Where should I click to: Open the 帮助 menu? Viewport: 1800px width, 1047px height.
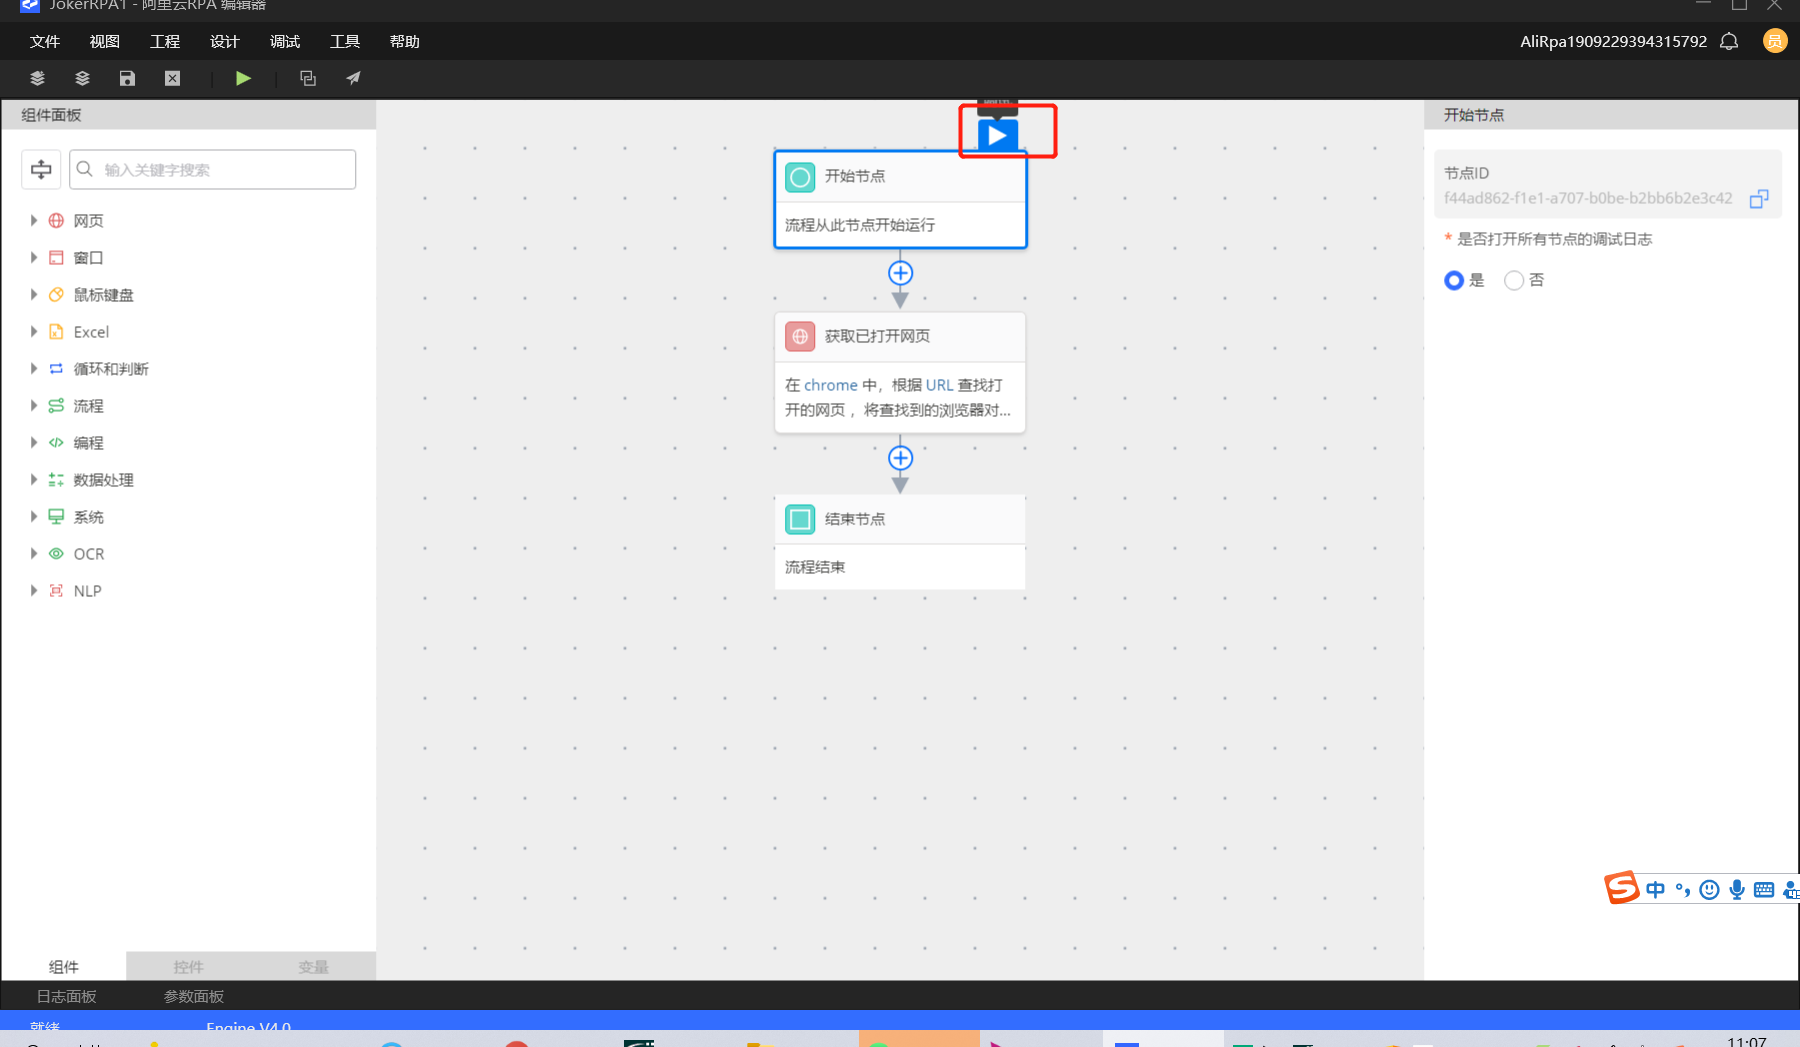[405, 41]
